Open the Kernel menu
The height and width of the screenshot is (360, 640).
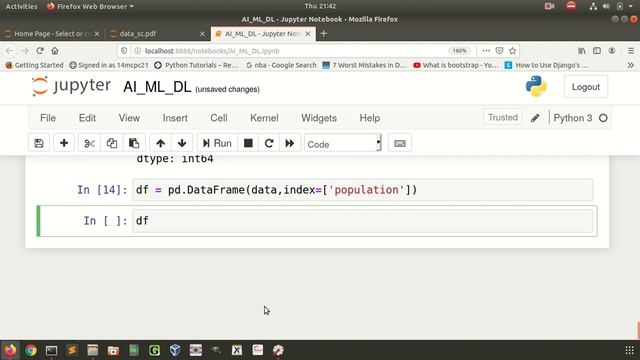point(264,118)
